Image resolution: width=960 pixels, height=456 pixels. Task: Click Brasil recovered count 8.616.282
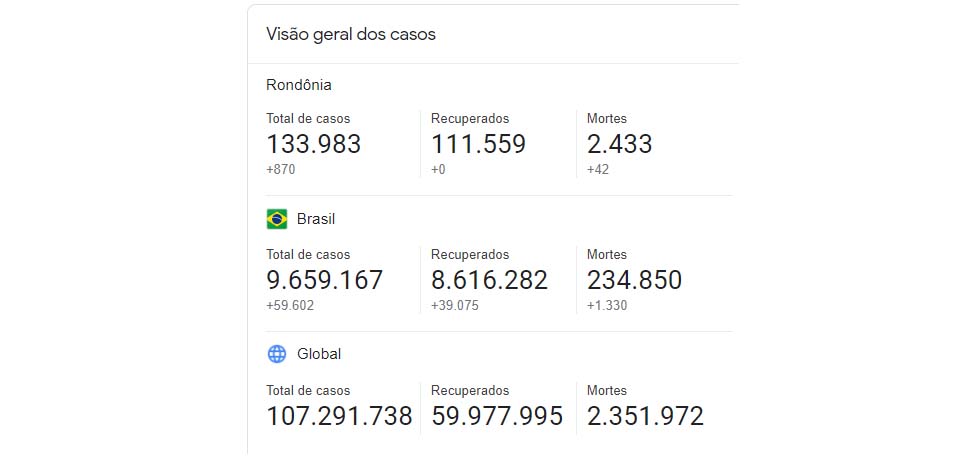point(489,280)
